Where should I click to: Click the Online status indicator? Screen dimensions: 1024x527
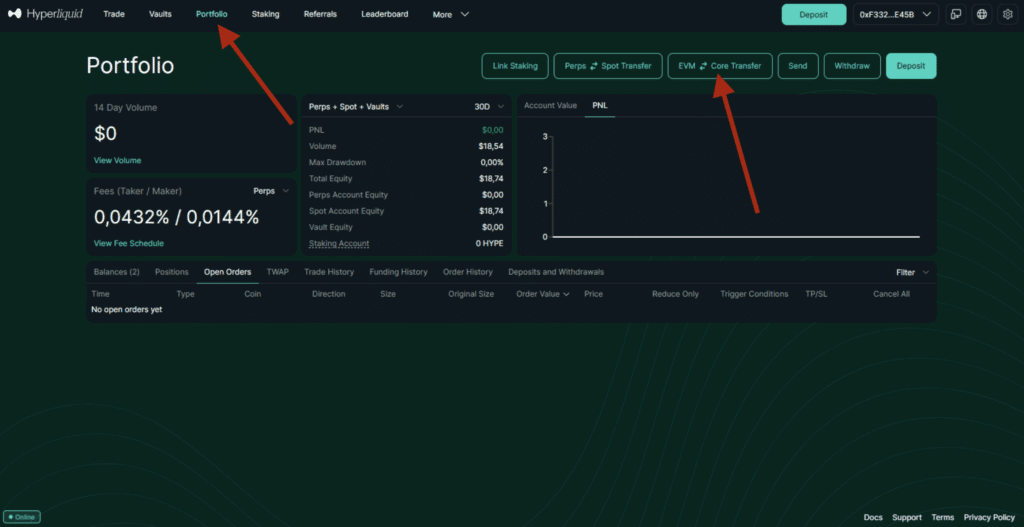pos(22,517)
